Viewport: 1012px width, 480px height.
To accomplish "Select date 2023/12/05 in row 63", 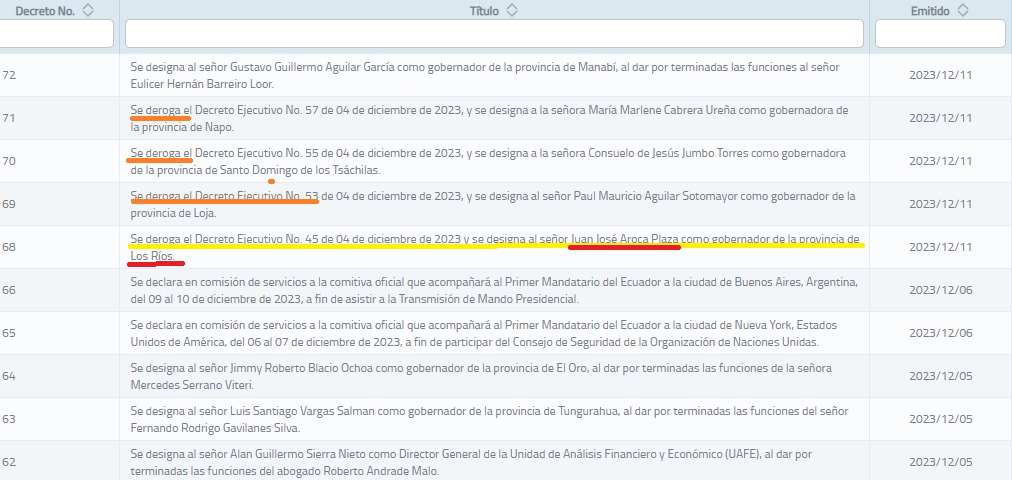I will [940, 419].
